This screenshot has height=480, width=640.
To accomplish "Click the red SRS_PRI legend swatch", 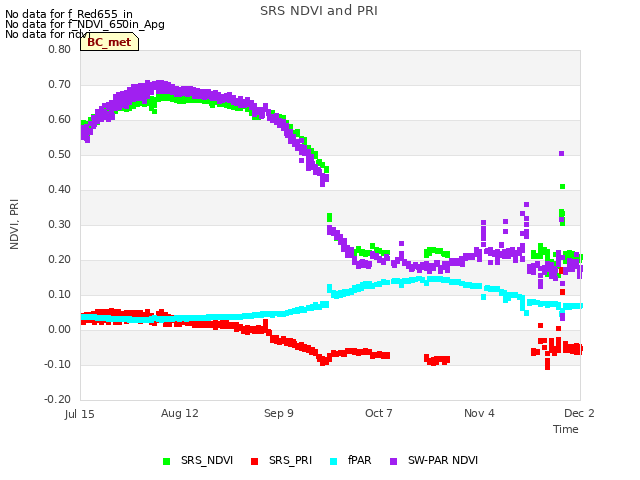I will point(254,461).
